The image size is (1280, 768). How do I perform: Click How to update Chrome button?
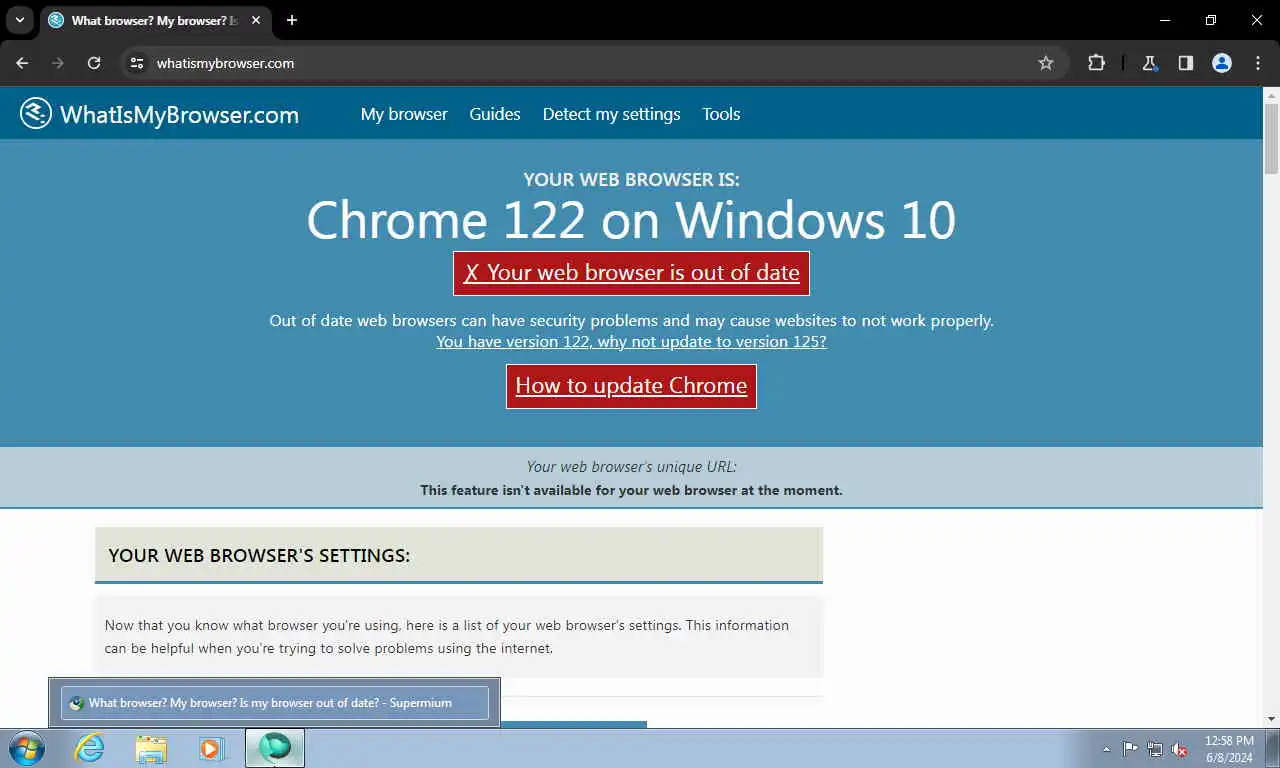631,386
